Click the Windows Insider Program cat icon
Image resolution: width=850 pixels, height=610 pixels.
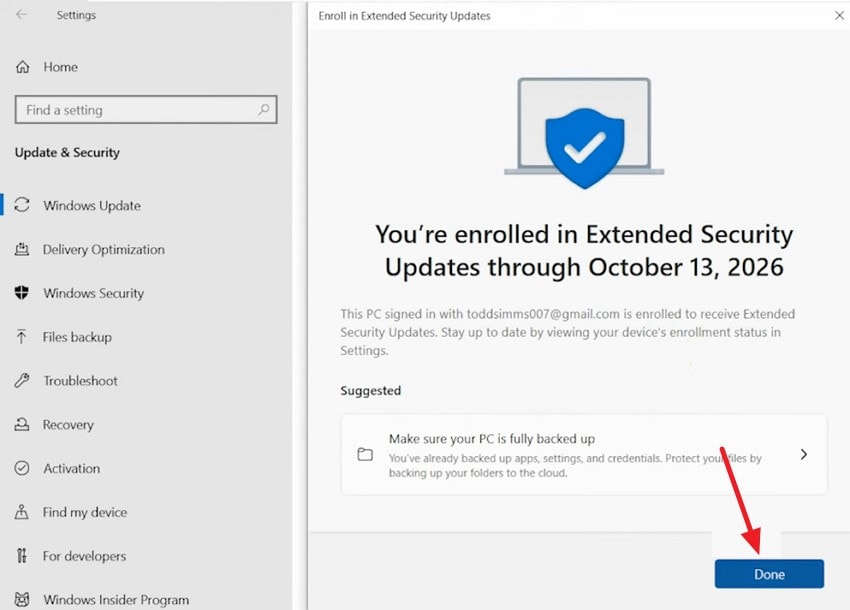click(22, 599)
